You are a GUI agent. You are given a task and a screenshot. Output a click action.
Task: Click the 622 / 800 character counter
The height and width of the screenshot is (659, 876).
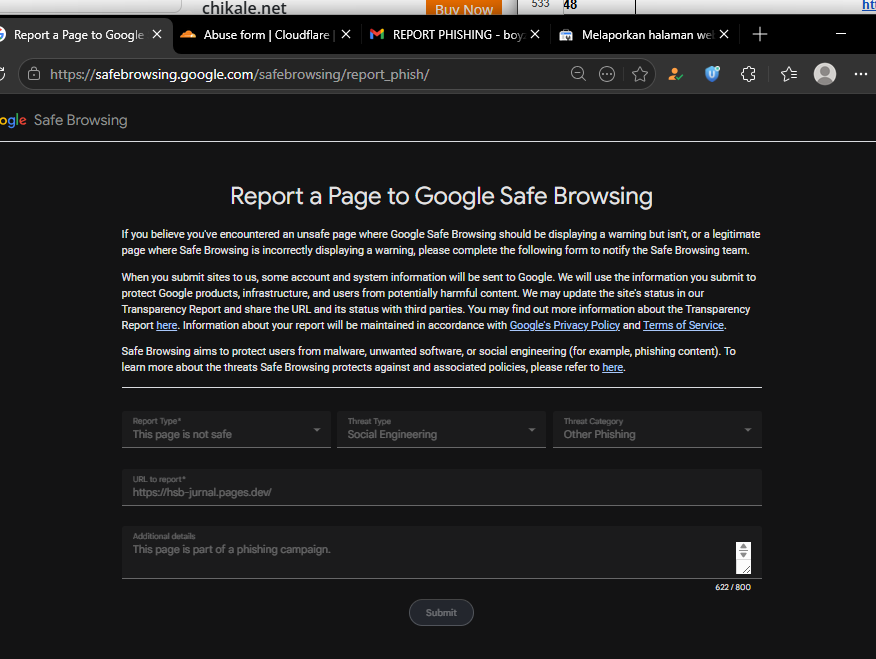[733, 587]
